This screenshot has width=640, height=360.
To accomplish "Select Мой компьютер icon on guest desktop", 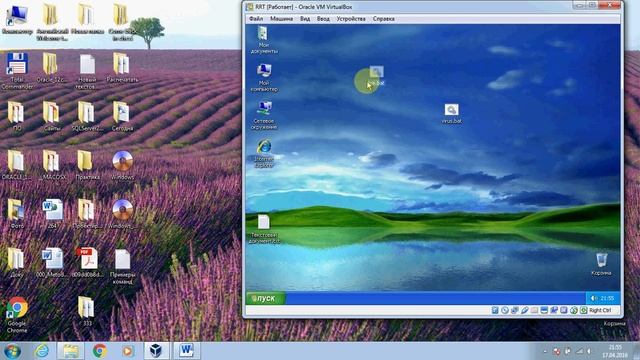I will (264, 78).
